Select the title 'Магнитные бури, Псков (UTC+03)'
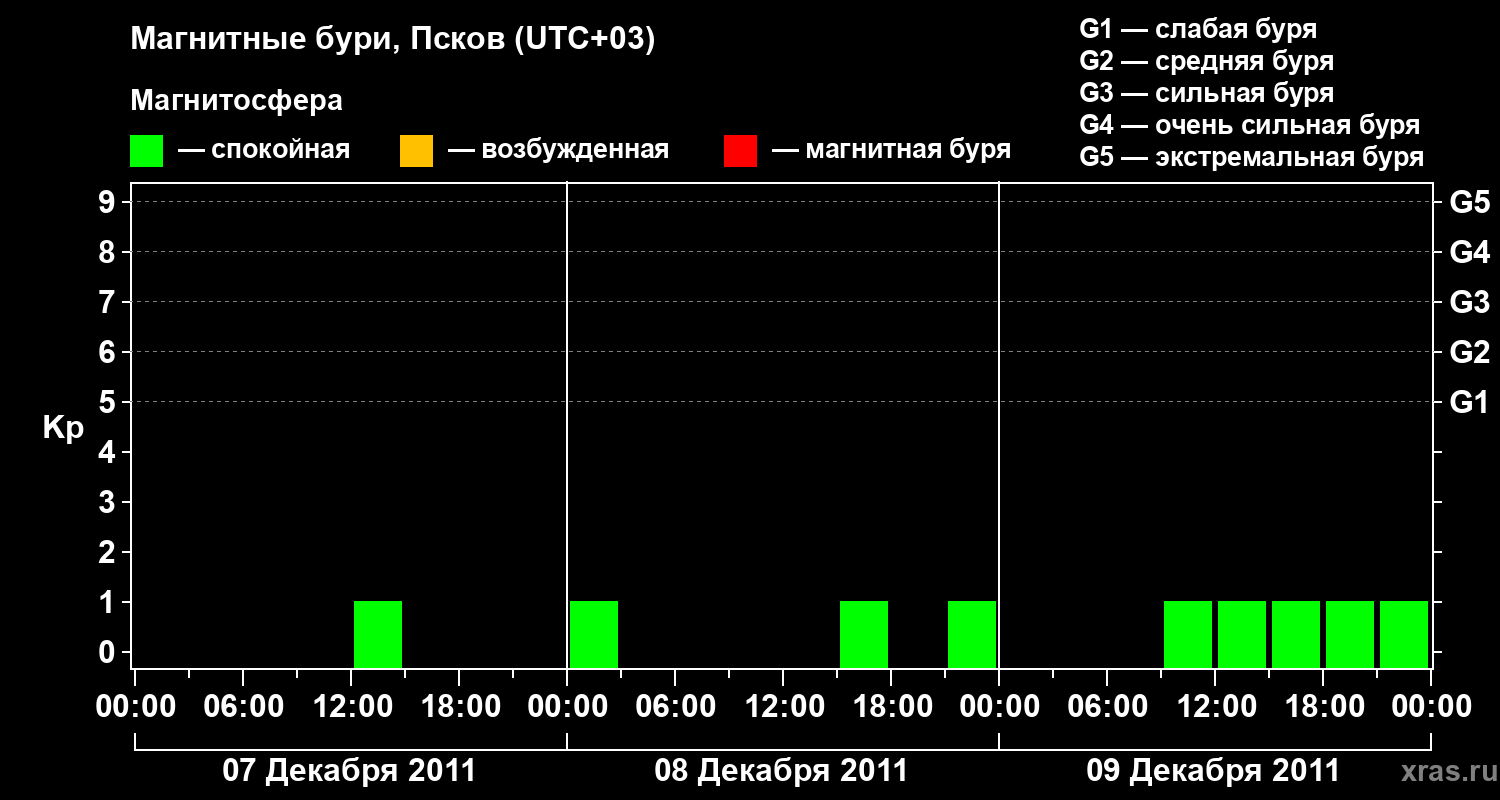 [x=393, y=40]
